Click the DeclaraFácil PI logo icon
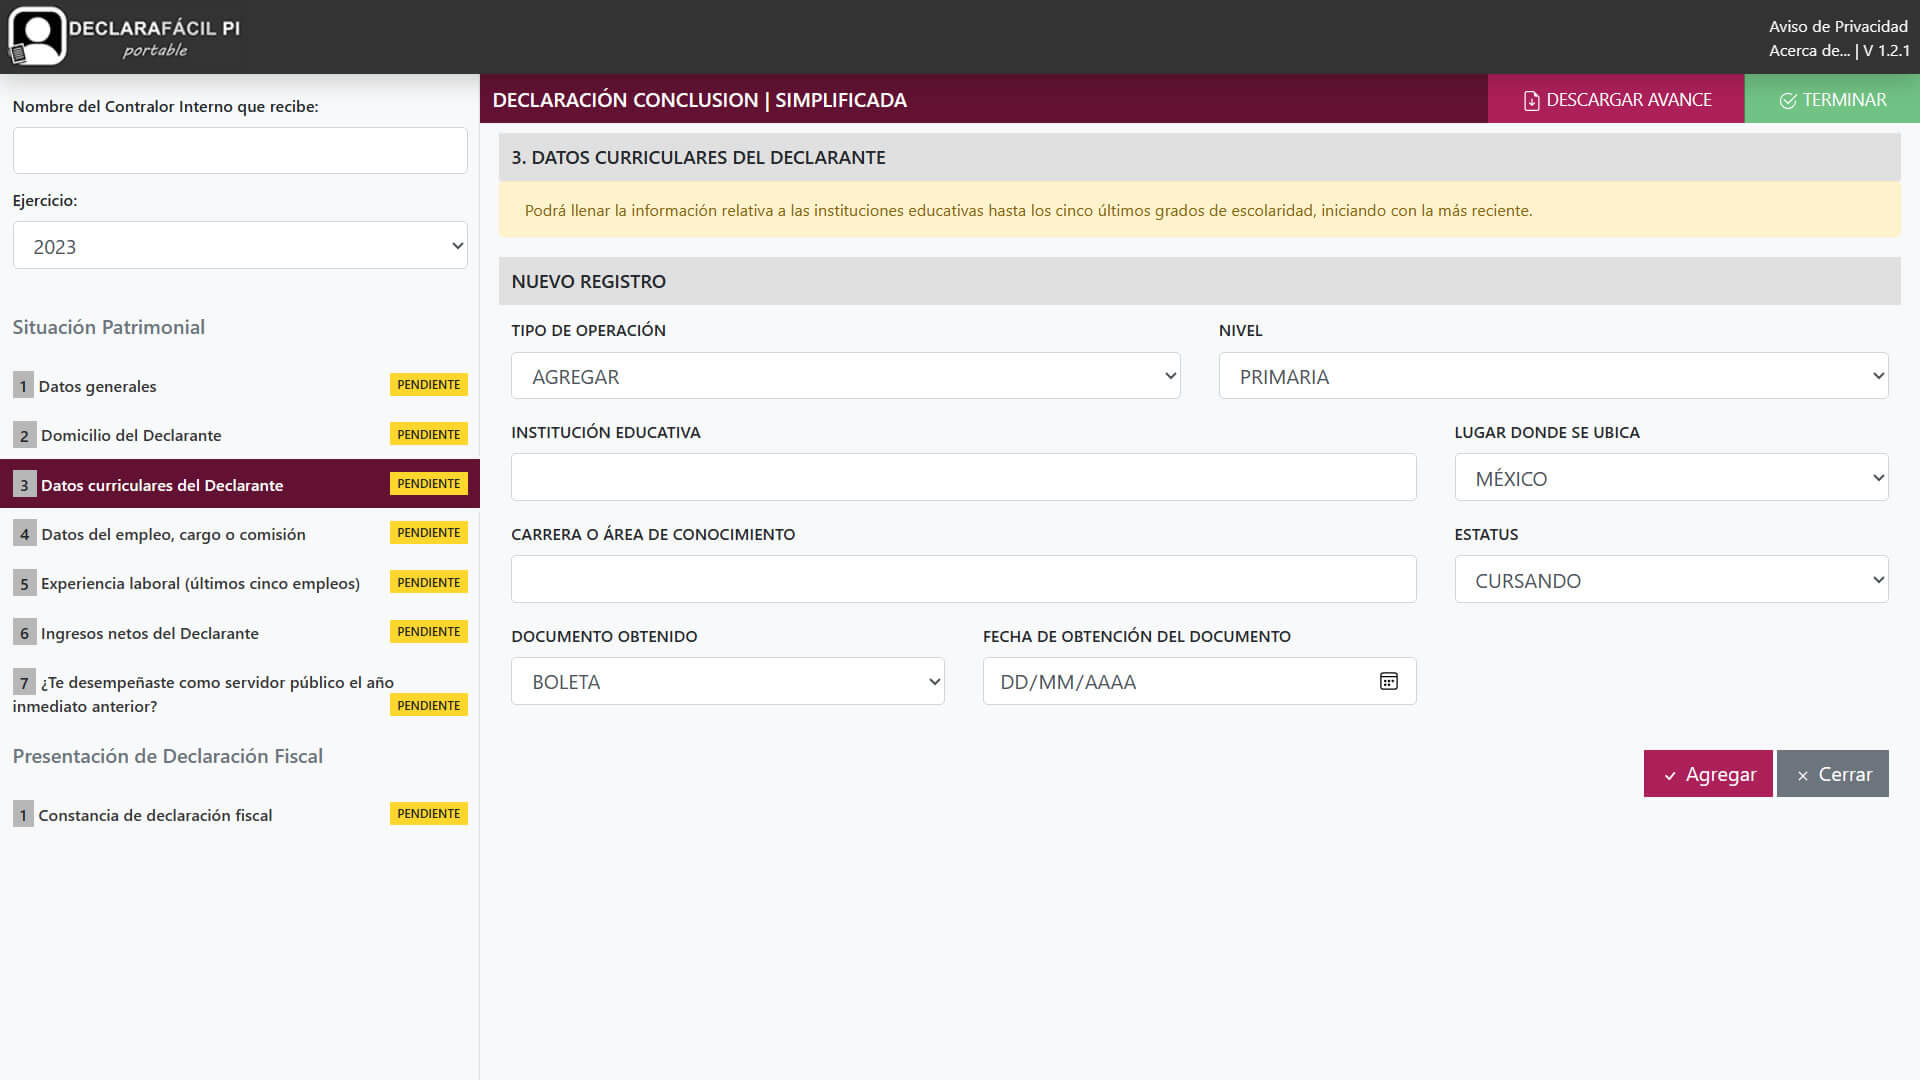This screenshot has width=1920, height=1080. [x=37, y=36]
